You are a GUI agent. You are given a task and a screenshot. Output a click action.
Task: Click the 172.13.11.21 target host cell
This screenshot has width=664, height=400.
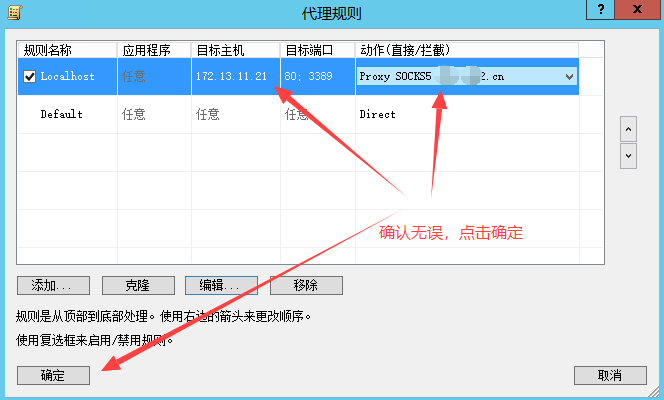click(231, 76)
